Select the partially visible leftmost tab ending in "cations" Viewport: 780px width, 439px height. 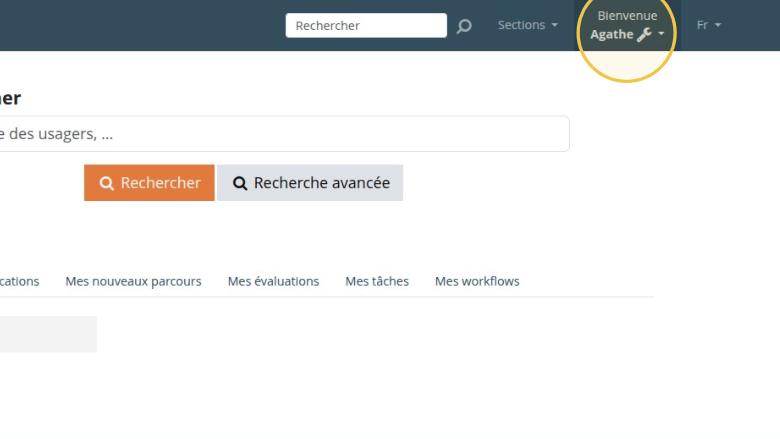pos(19,281)
